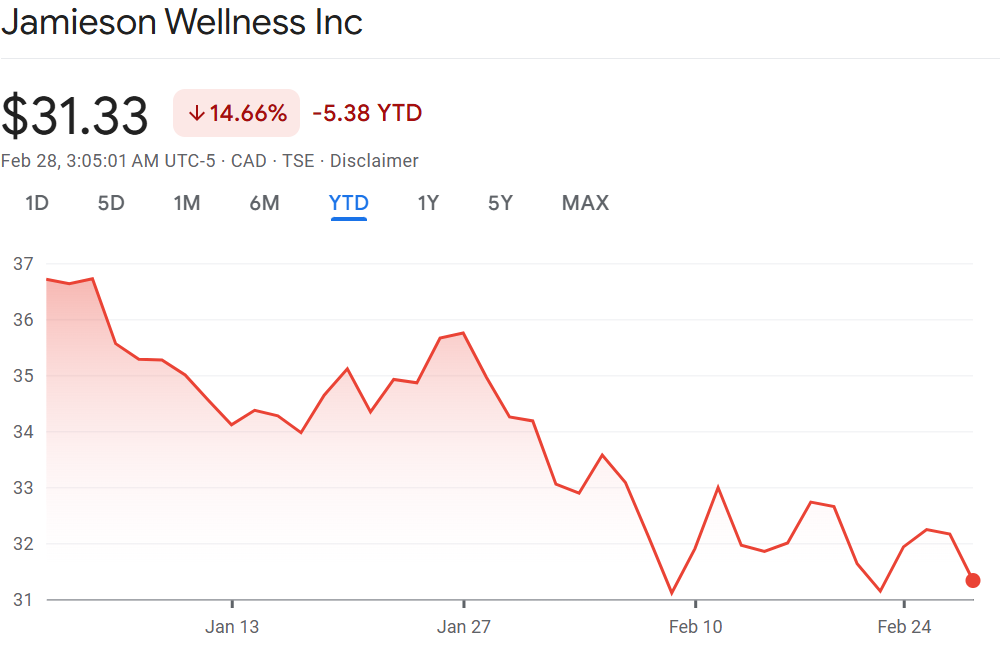
Task: Select the 5Y time range
Action: (x=500, y=203)
